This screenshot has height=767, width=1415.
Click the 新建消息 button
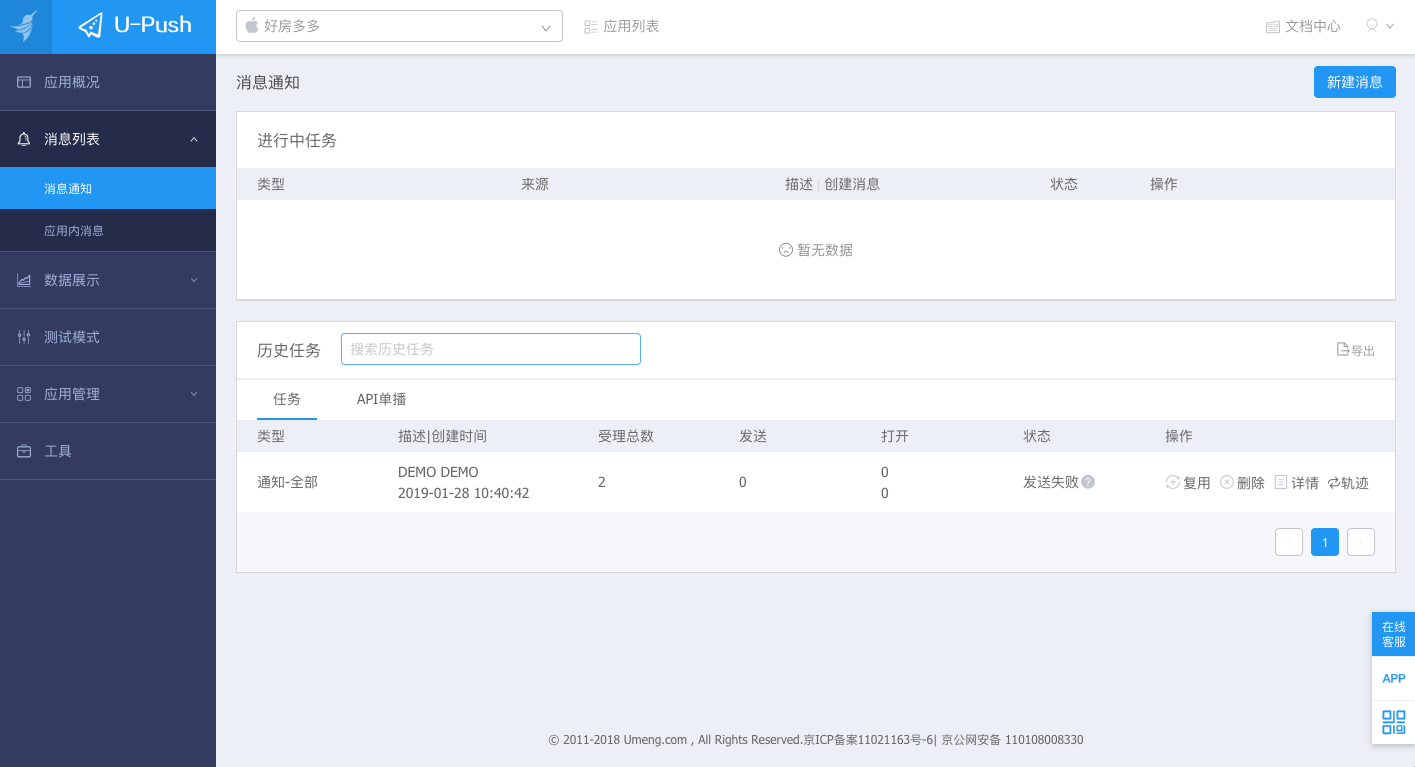[1354, 82]
